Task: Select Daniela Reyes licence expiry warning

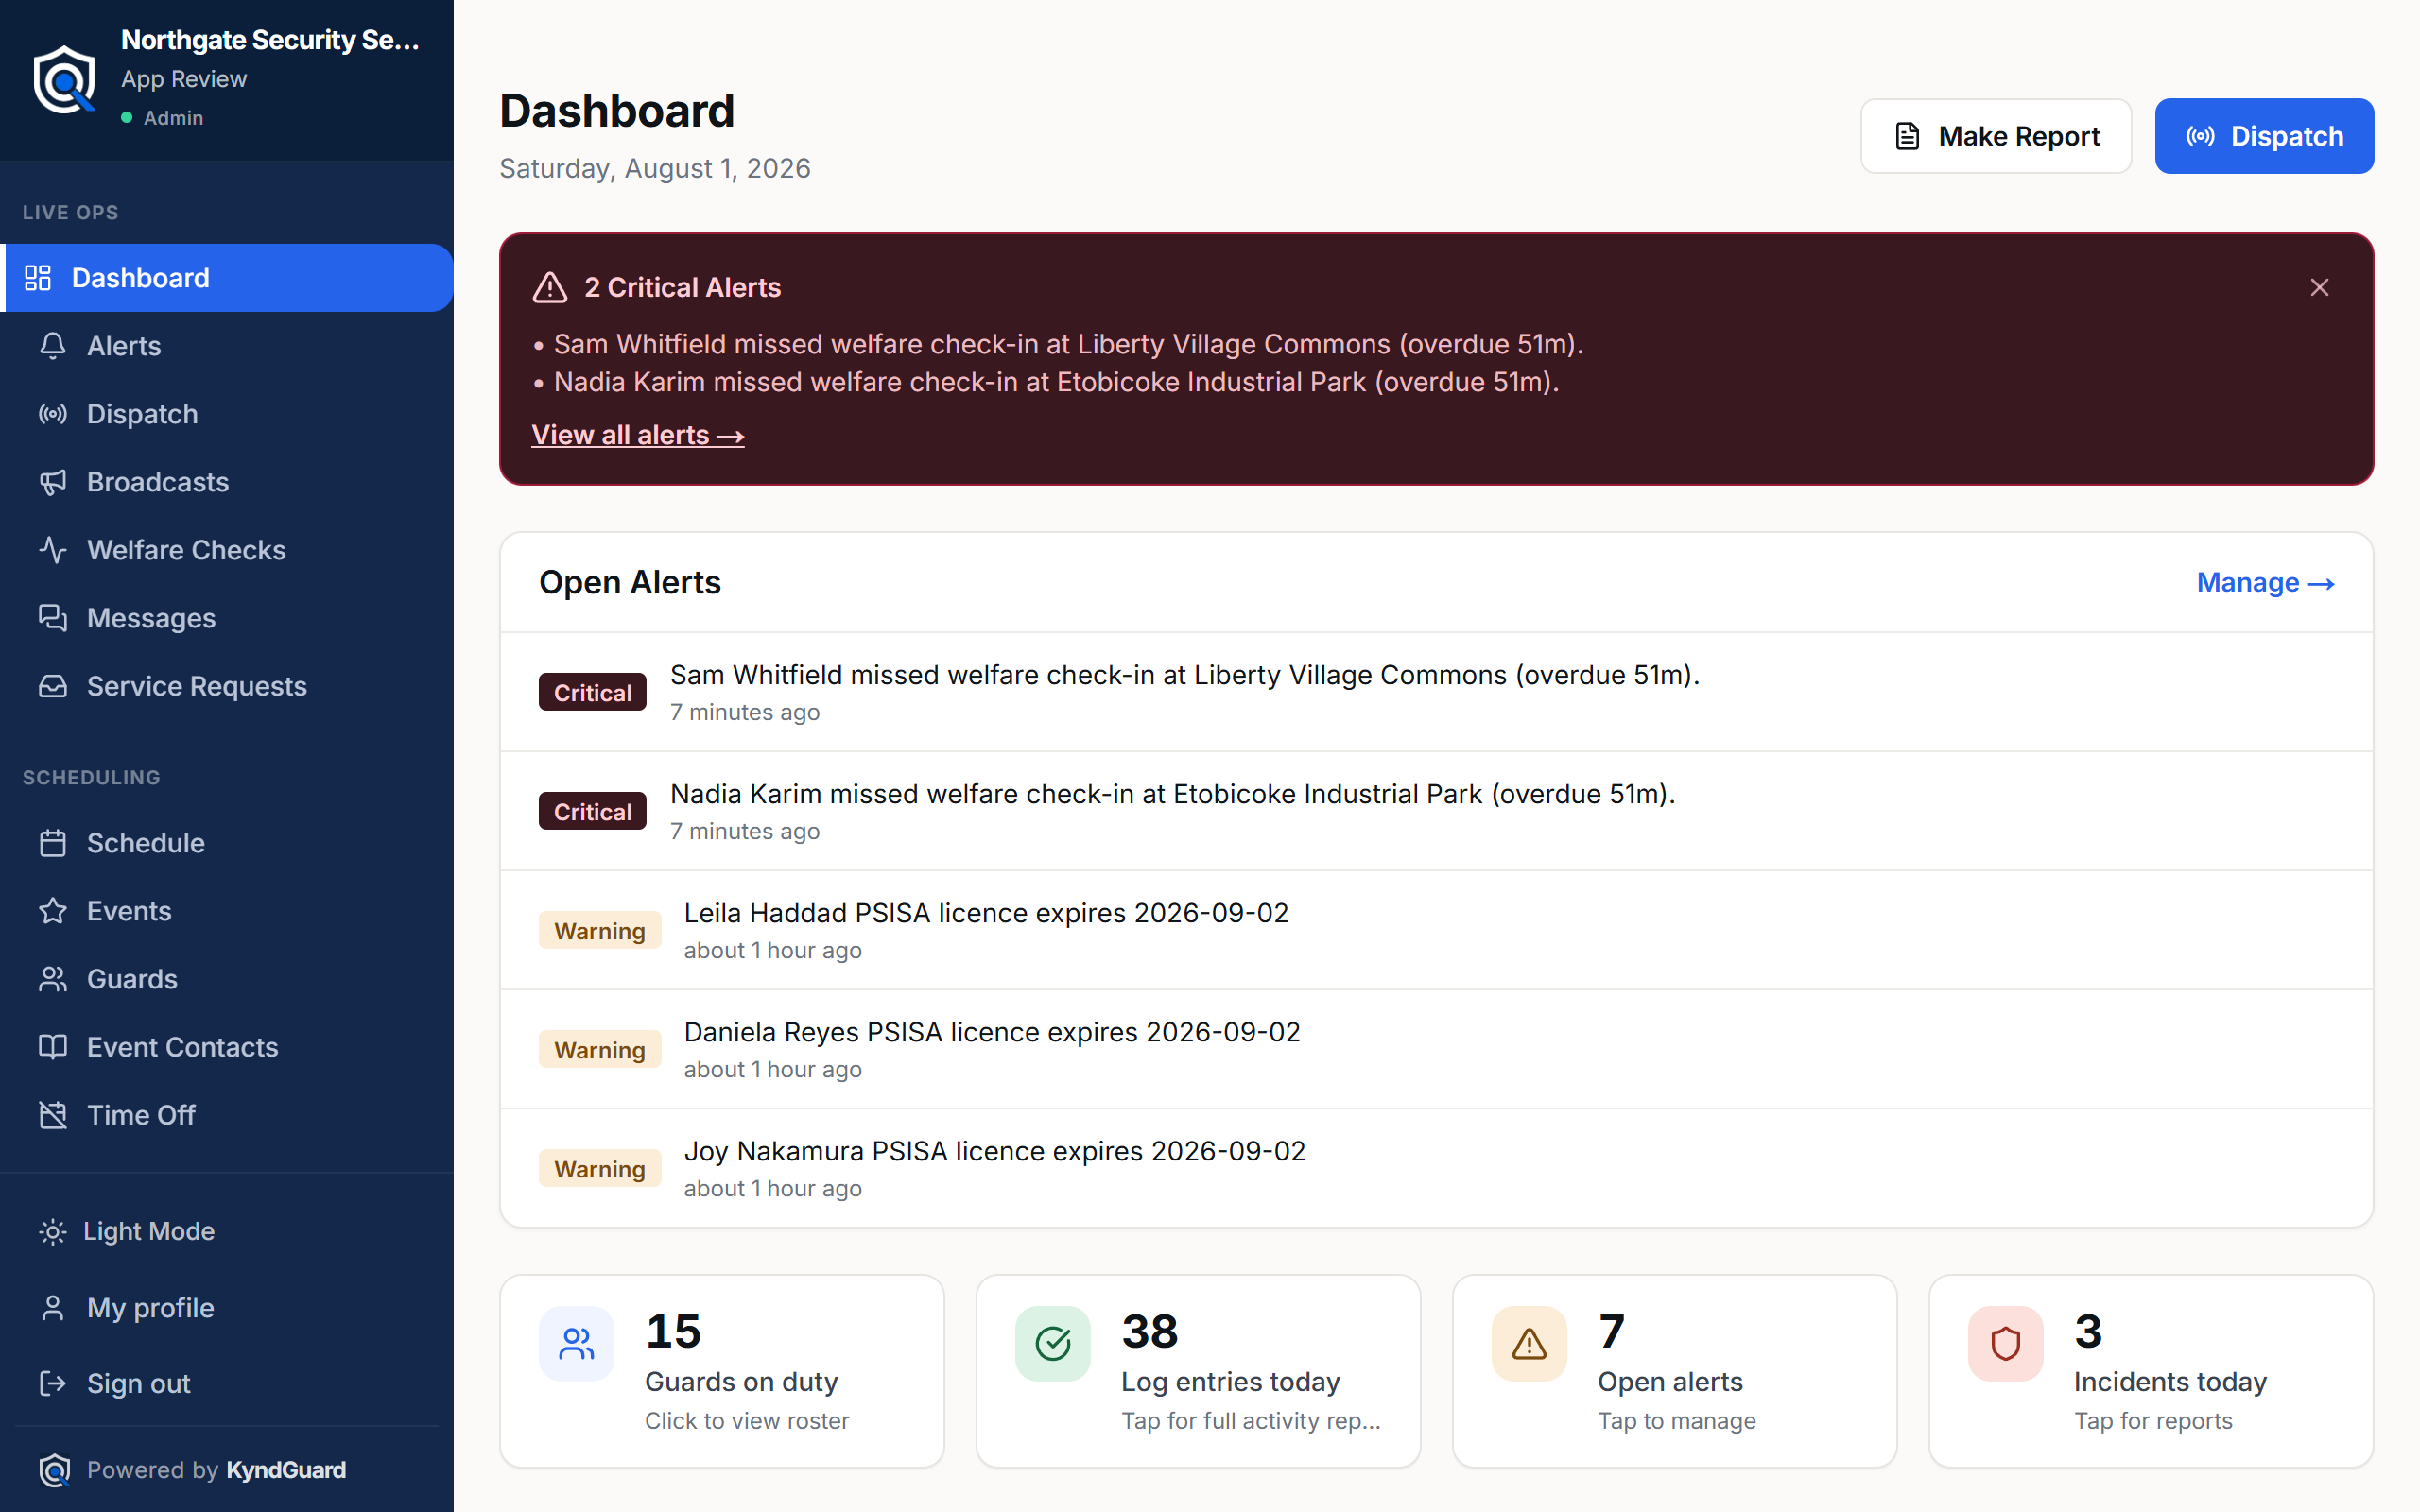Action: (x=1436, y=1049)
